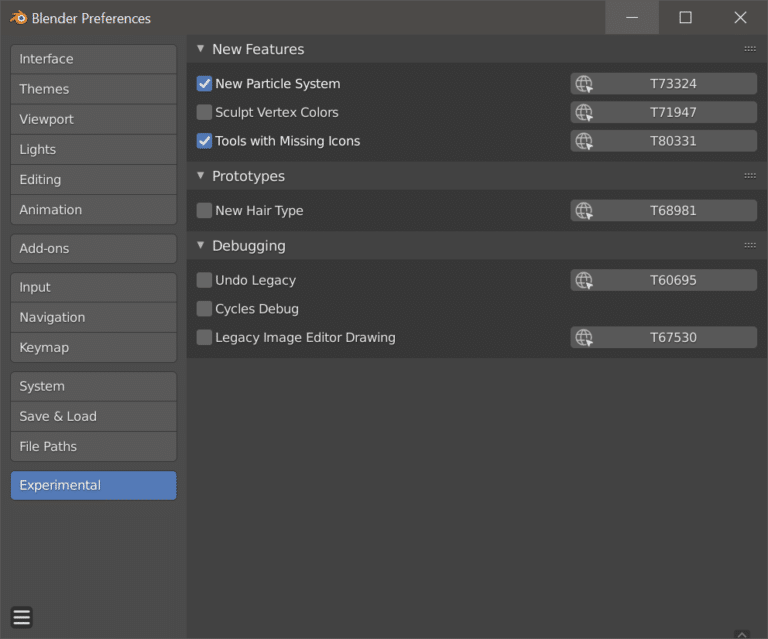Switch to the Themes preferences tab
This screenshot has width=768, height=639.
click(94, 89)
